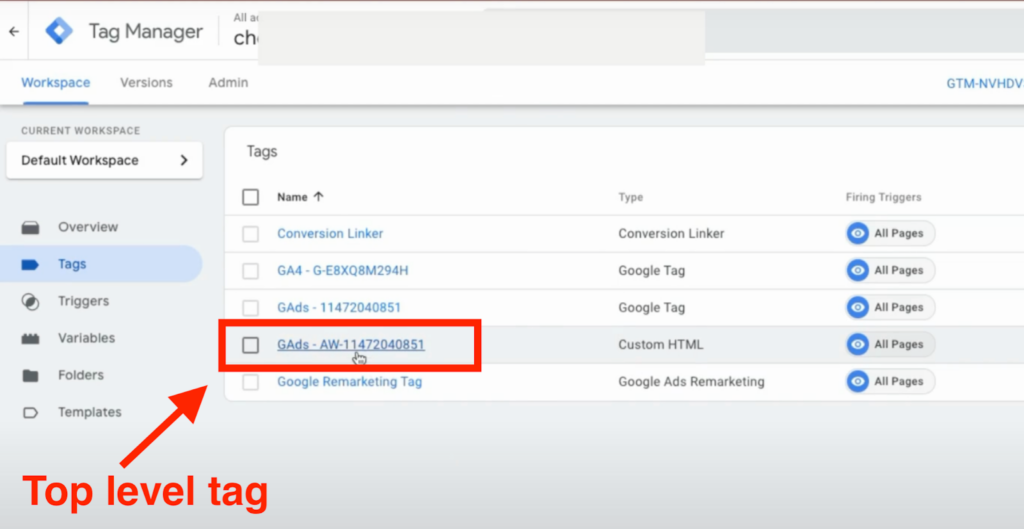Tick the select-all checkbox in table header

[x=250, y=197]
